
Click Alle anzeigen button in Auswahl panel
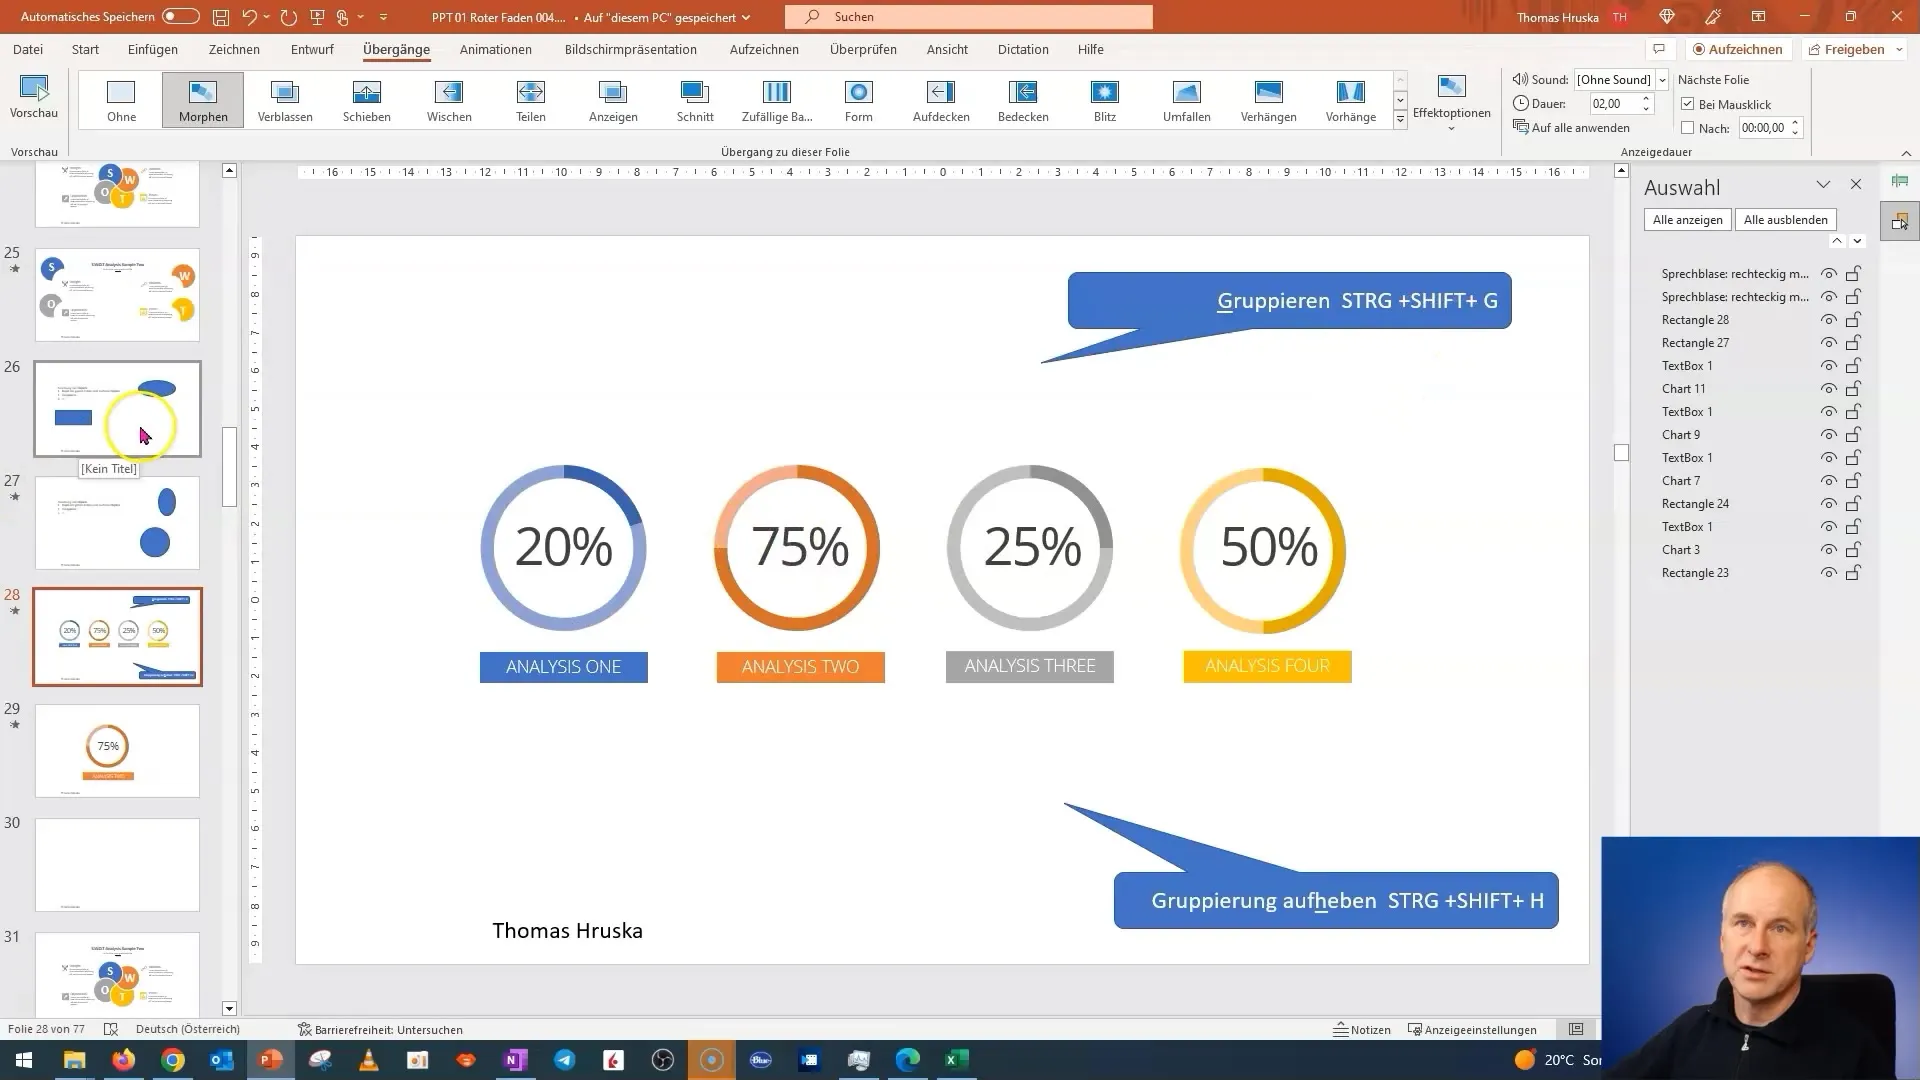[x=1689, y=219]
